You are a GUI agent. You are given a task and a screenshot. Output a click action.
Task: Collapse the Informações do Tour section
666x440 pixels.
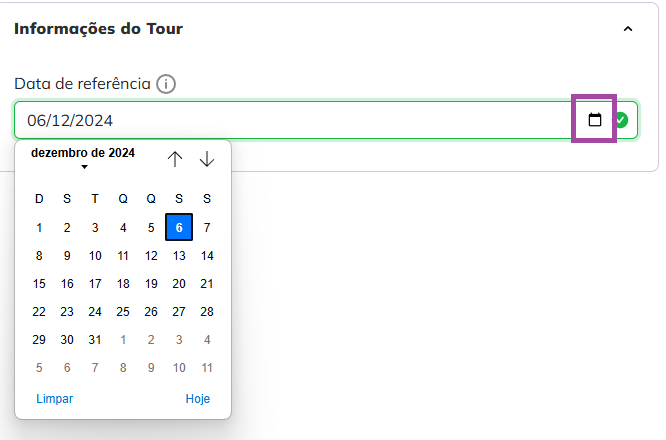click(x=628, y=29)
